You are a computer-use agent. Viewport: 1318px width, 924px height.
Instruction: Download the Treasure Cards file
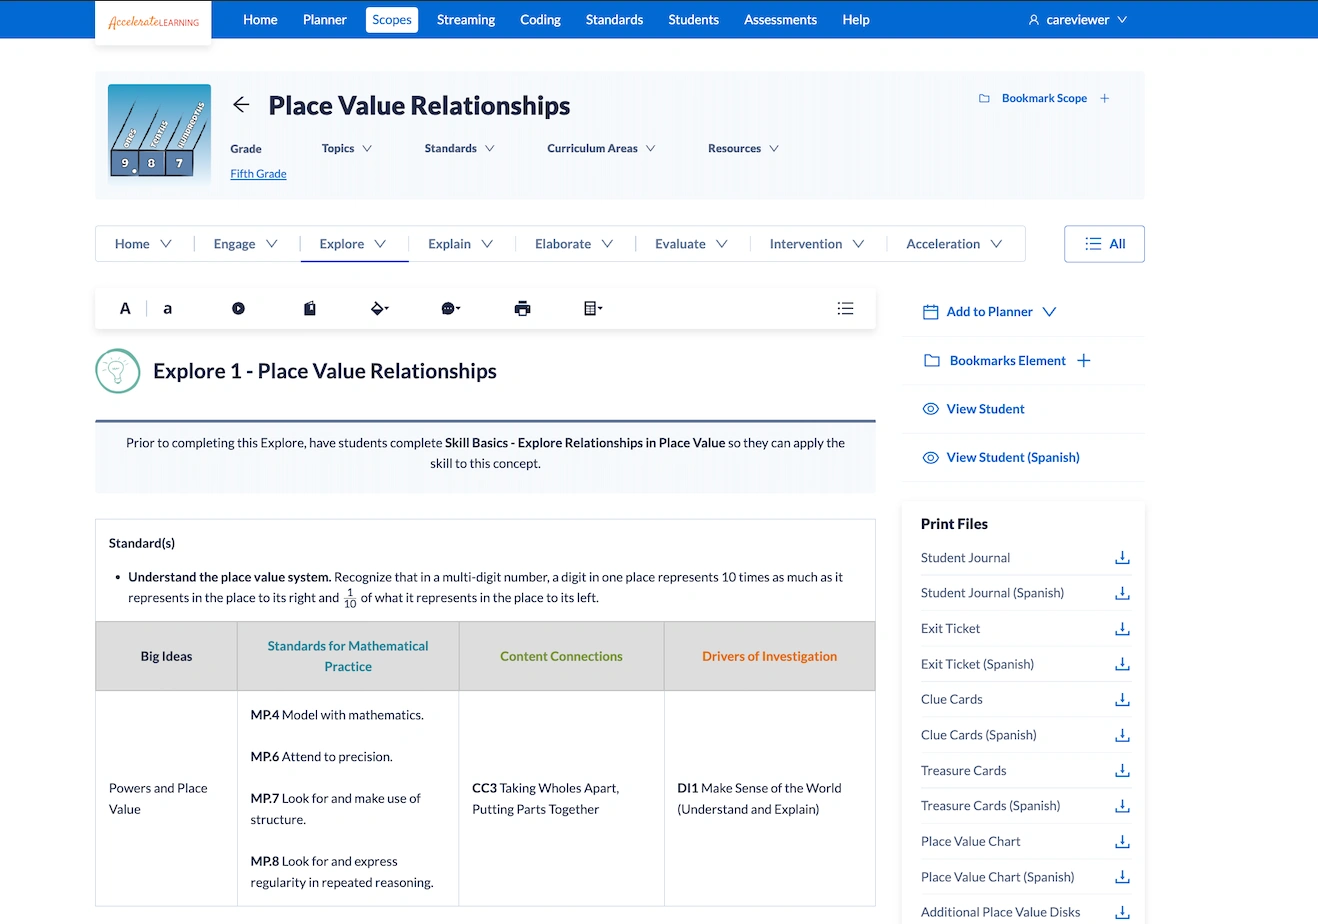1122,771
